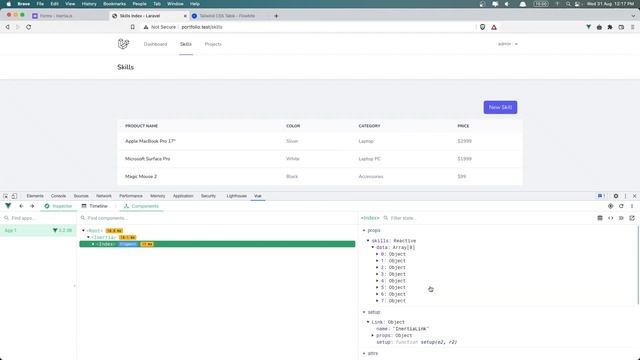Click the Vue DevTools back arrow

click(x=21, y=206)
